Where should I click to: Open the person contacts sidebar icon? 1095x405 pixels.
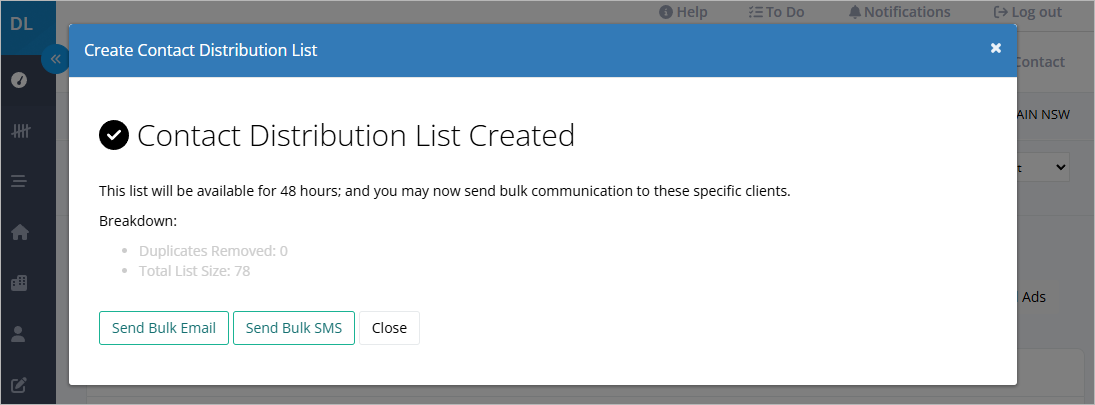(19, 334)
